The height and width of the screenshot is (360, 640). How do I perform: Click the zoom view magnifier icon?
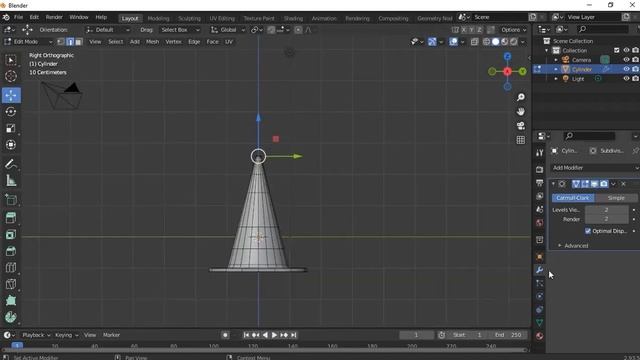coord(520,97)
